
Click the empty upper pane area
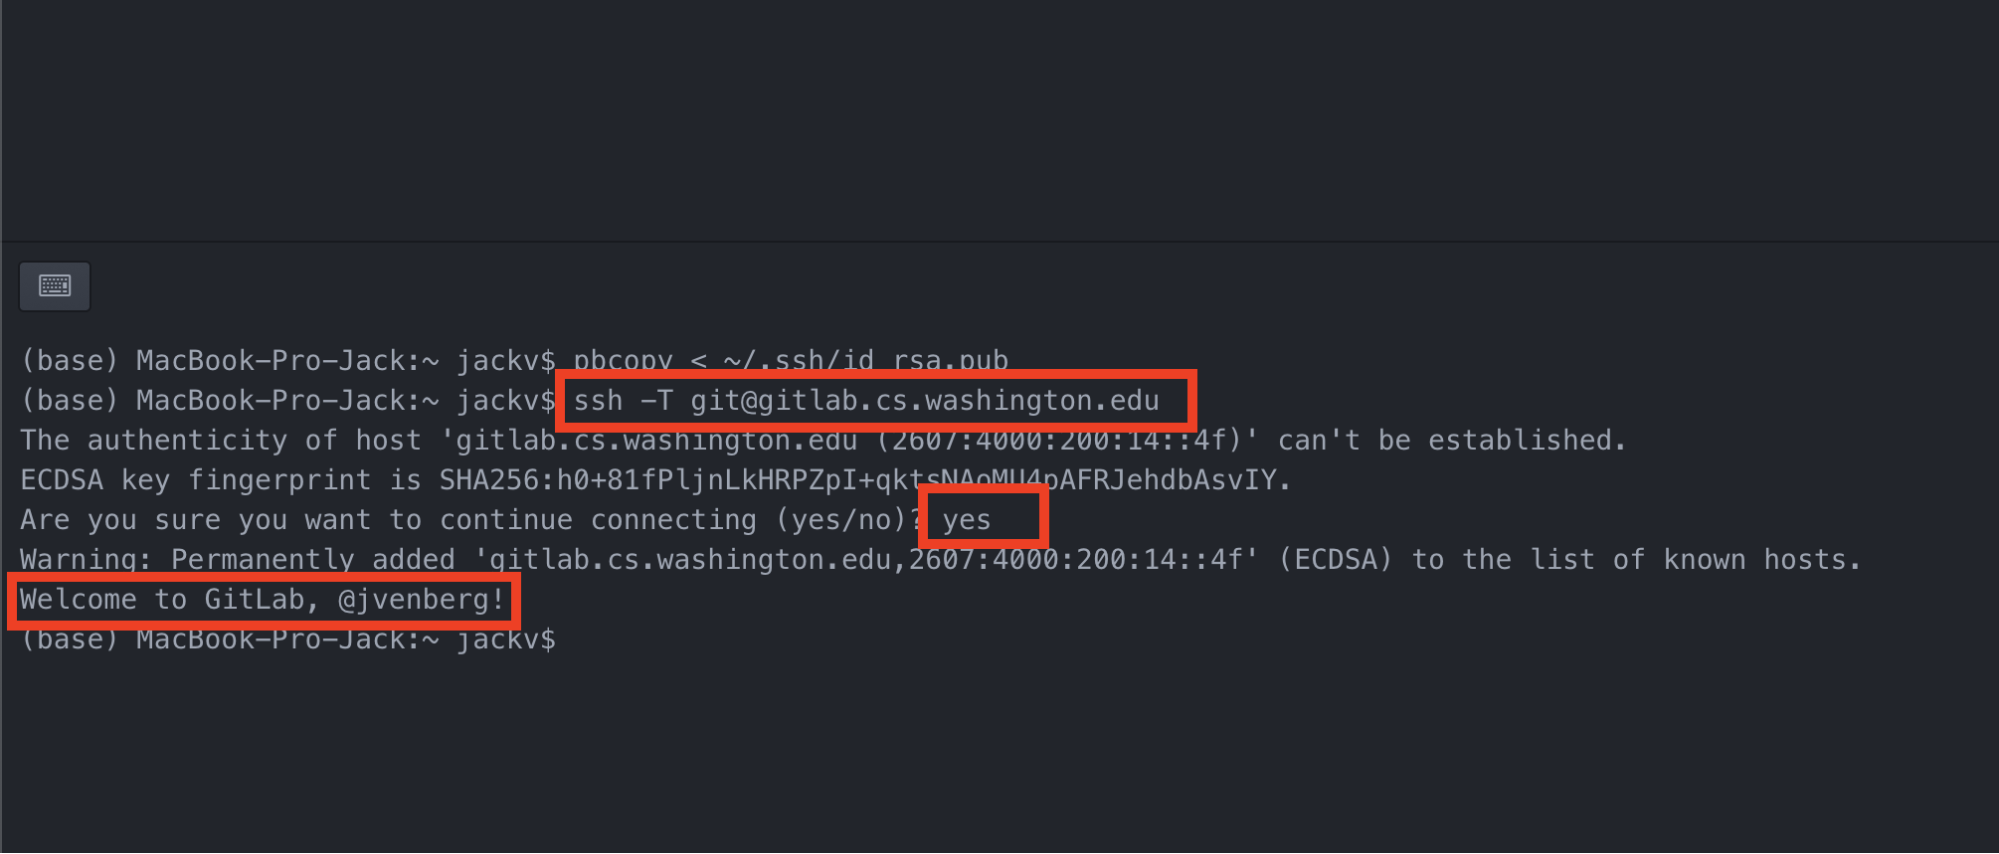pos(1000,120)
